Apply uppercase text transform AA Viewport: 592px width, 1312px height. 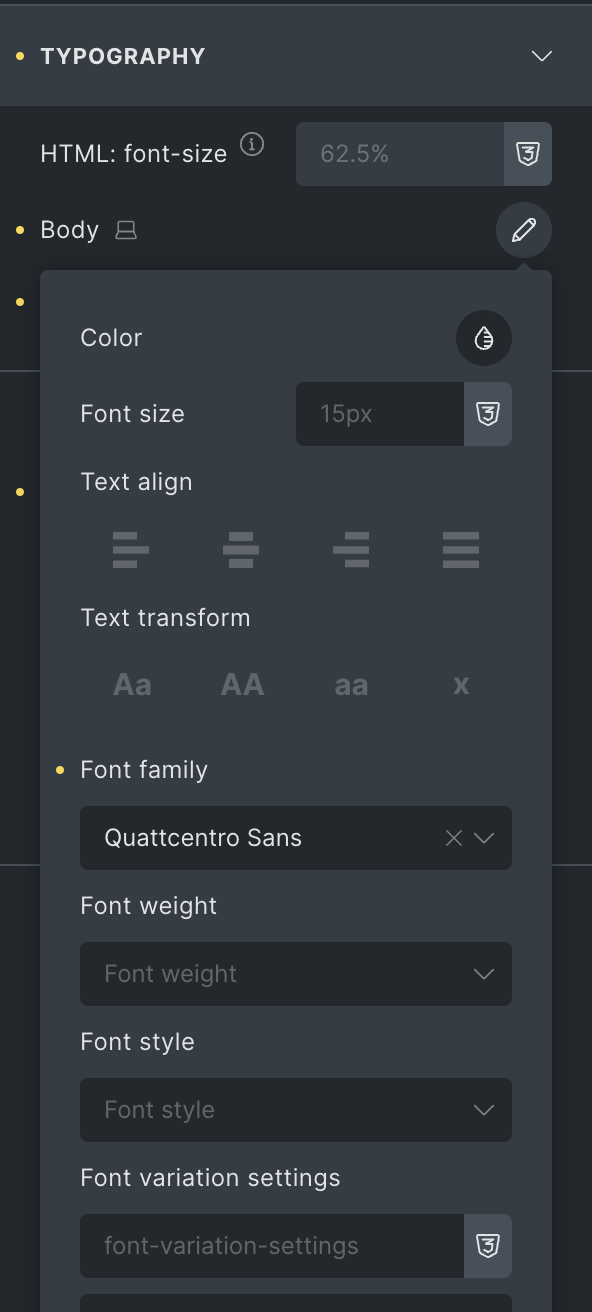click(242, 685)
